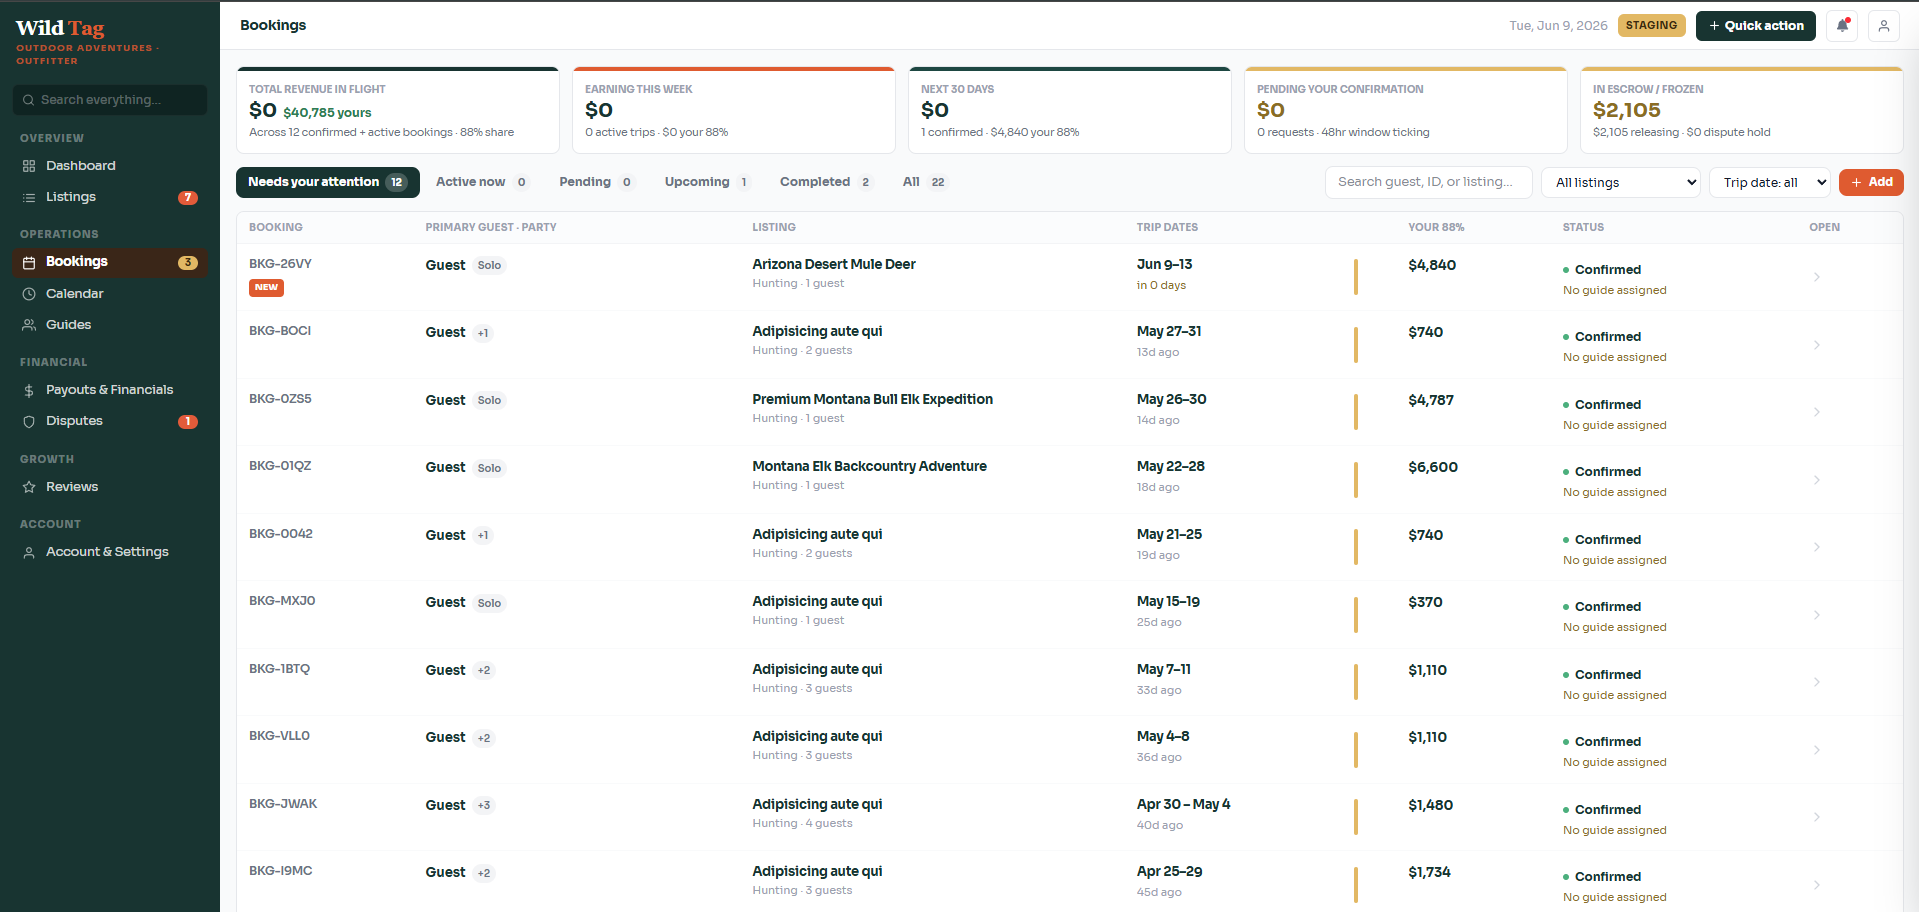Click the Payouts dollar sign icon
Image resolution: width=1919 pixels, height=912 pixels.
(29, 390)
